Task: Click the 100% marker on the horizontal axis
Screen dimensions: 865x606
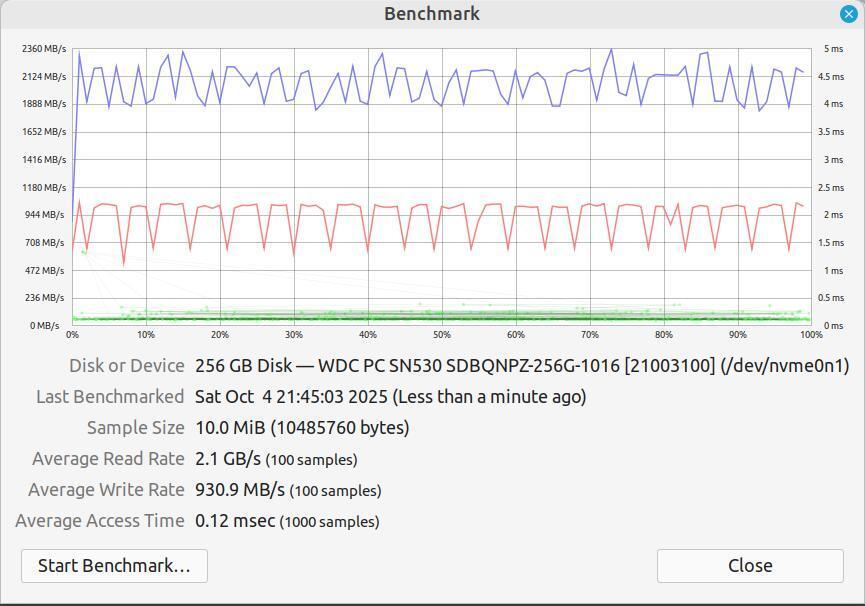Action: tap(810, 335)
